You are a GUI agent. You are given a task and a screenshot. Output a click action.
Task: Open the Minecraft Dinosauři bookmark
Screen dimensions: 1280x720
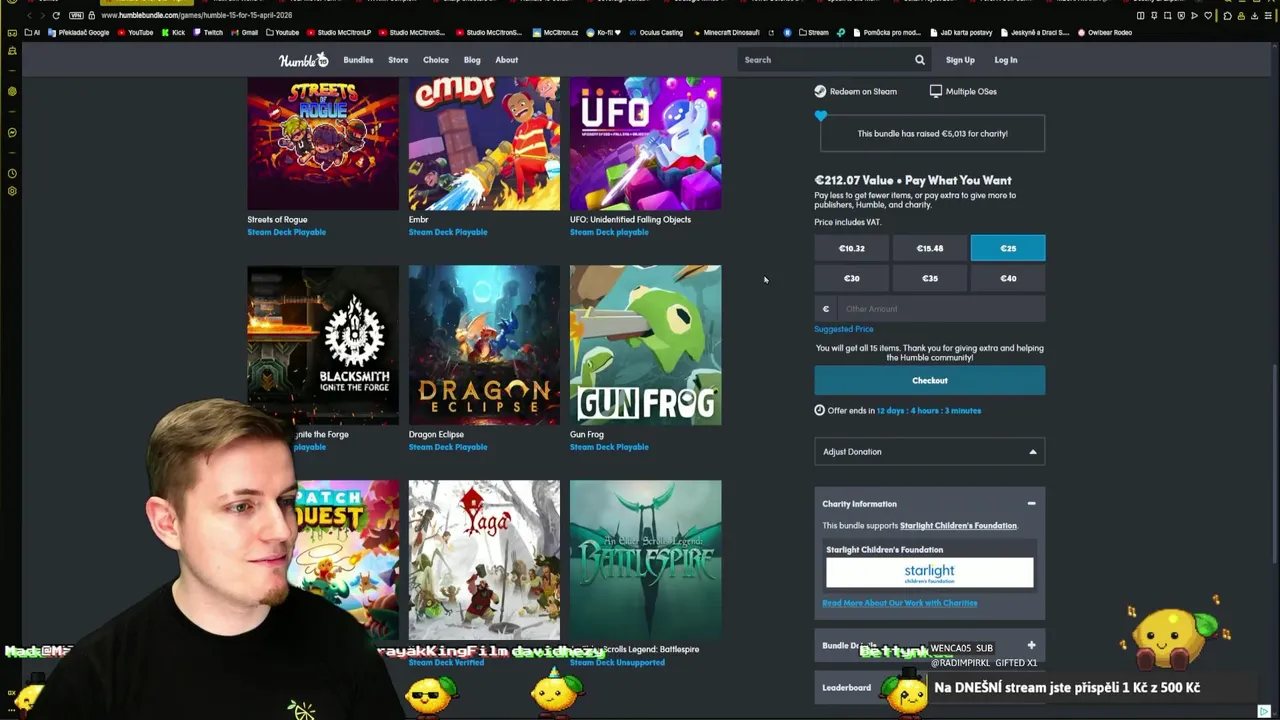[x=726, y=32]
